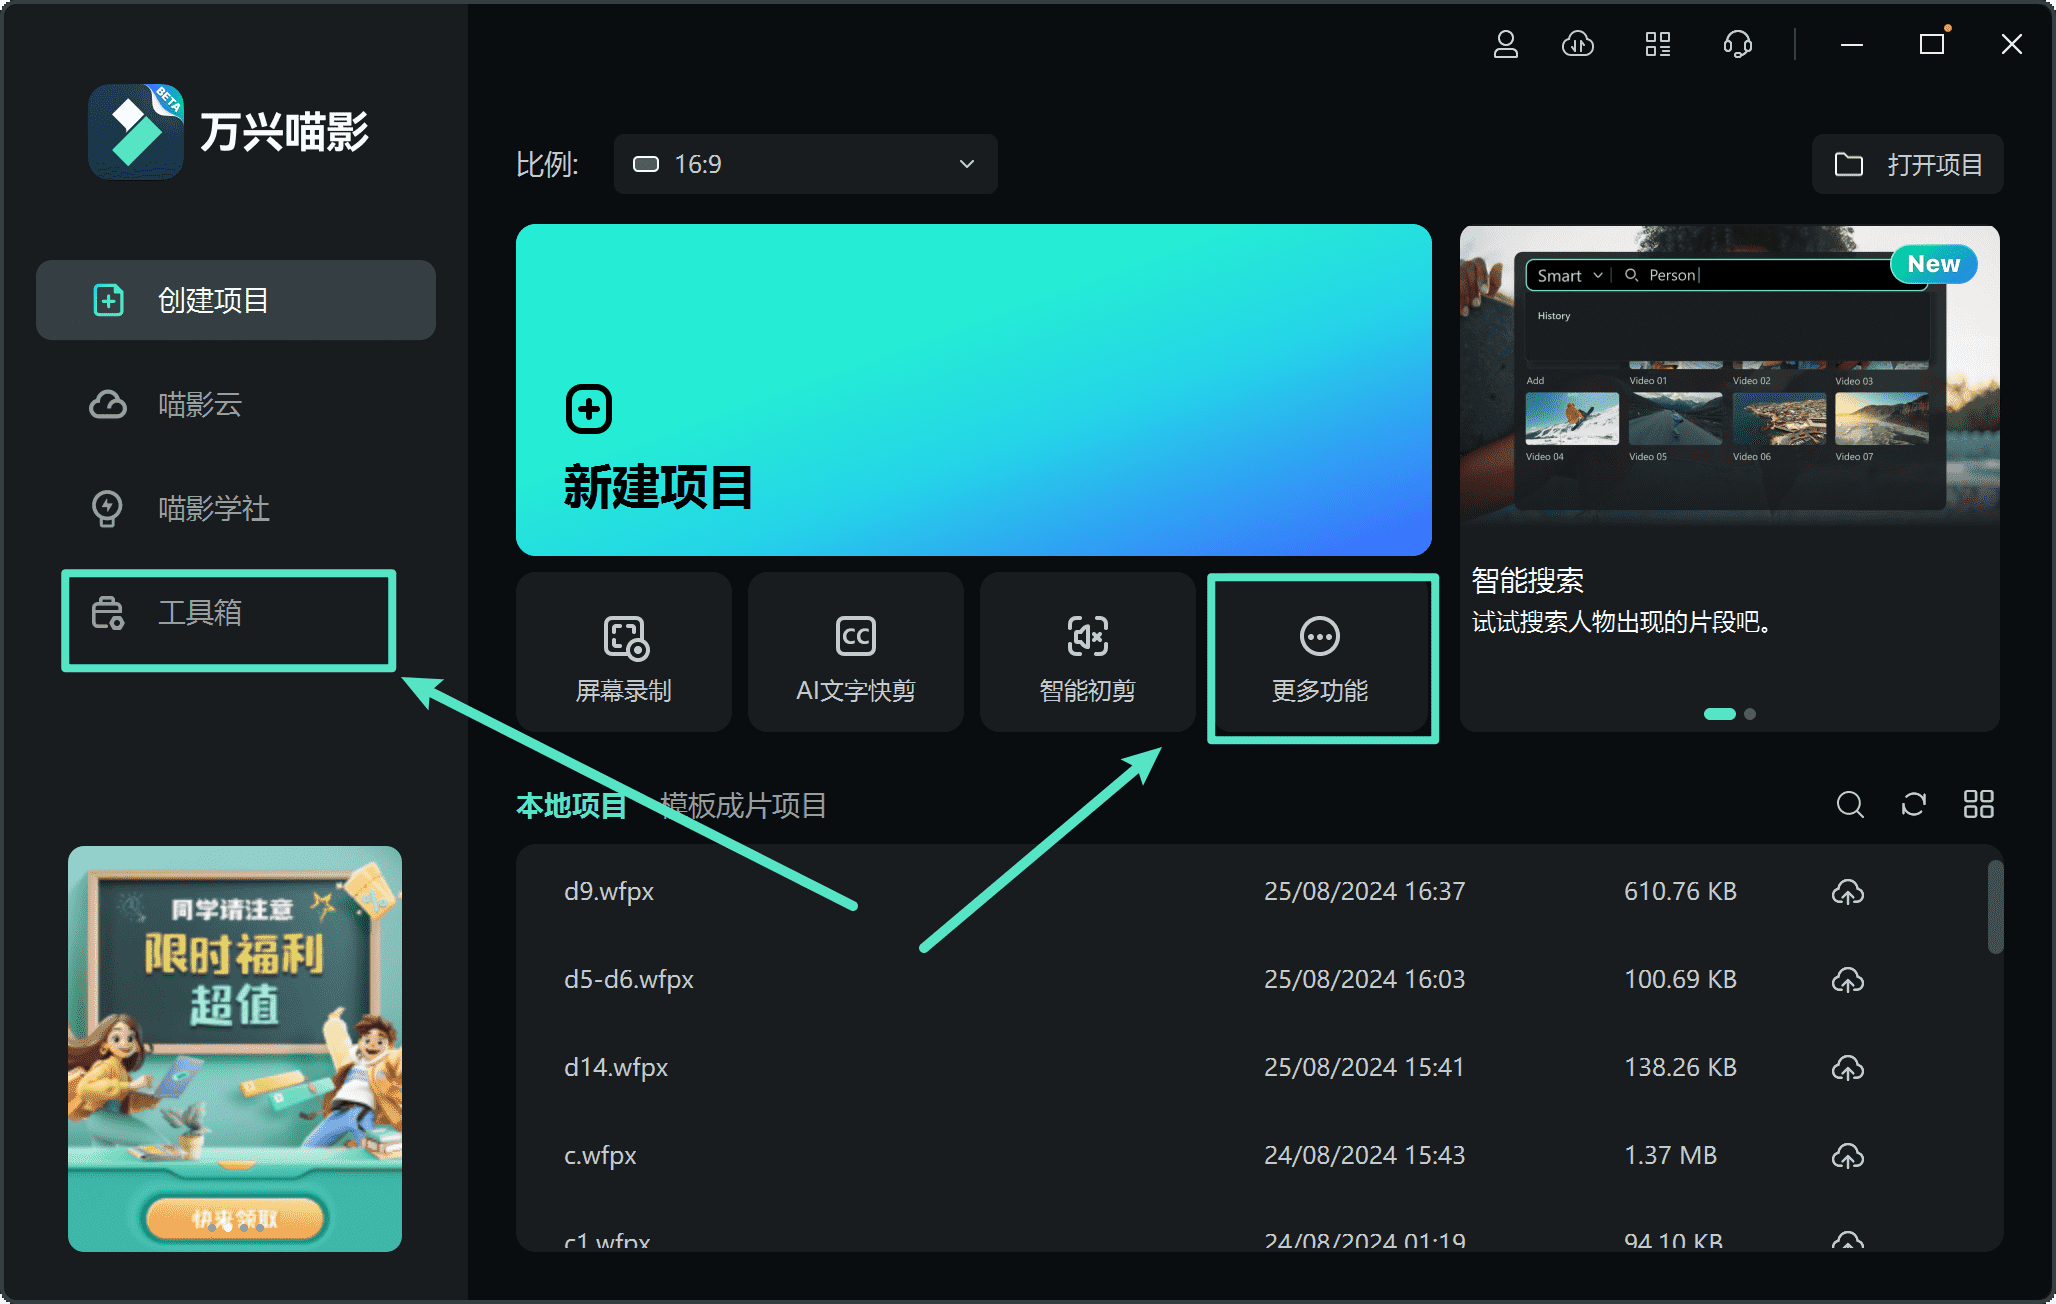Image resolution: width=2056 pixels, height=1304 pixels.
Task: Open 喵影学社 learning community
Action: point(211,509)
